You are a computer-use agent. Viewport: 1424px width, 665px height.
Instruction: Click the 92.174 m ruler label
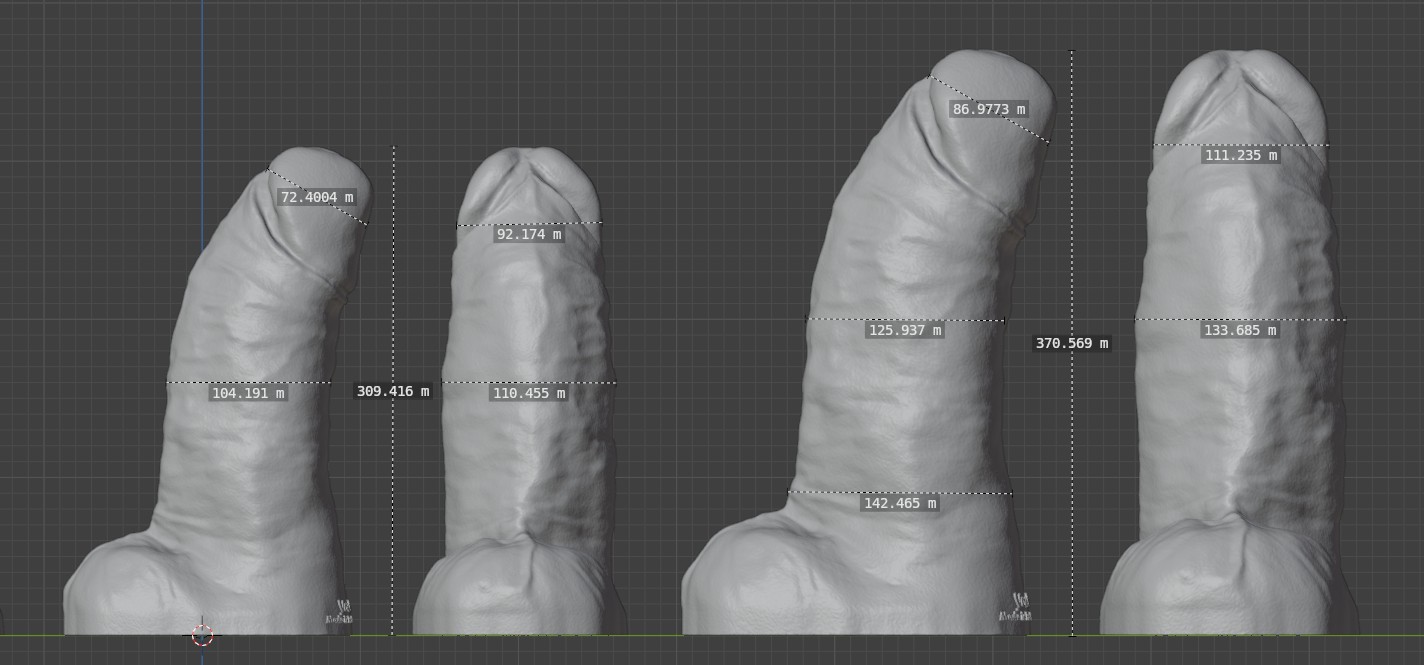point(529,235)
